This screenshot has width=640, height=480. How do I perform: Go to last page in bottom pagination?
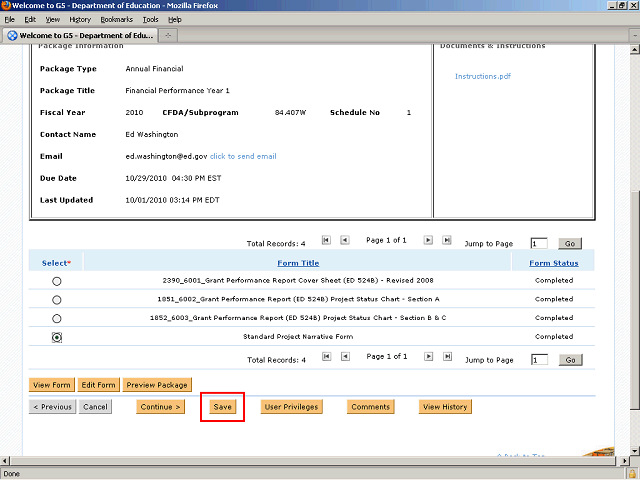(x=447, y=356)
